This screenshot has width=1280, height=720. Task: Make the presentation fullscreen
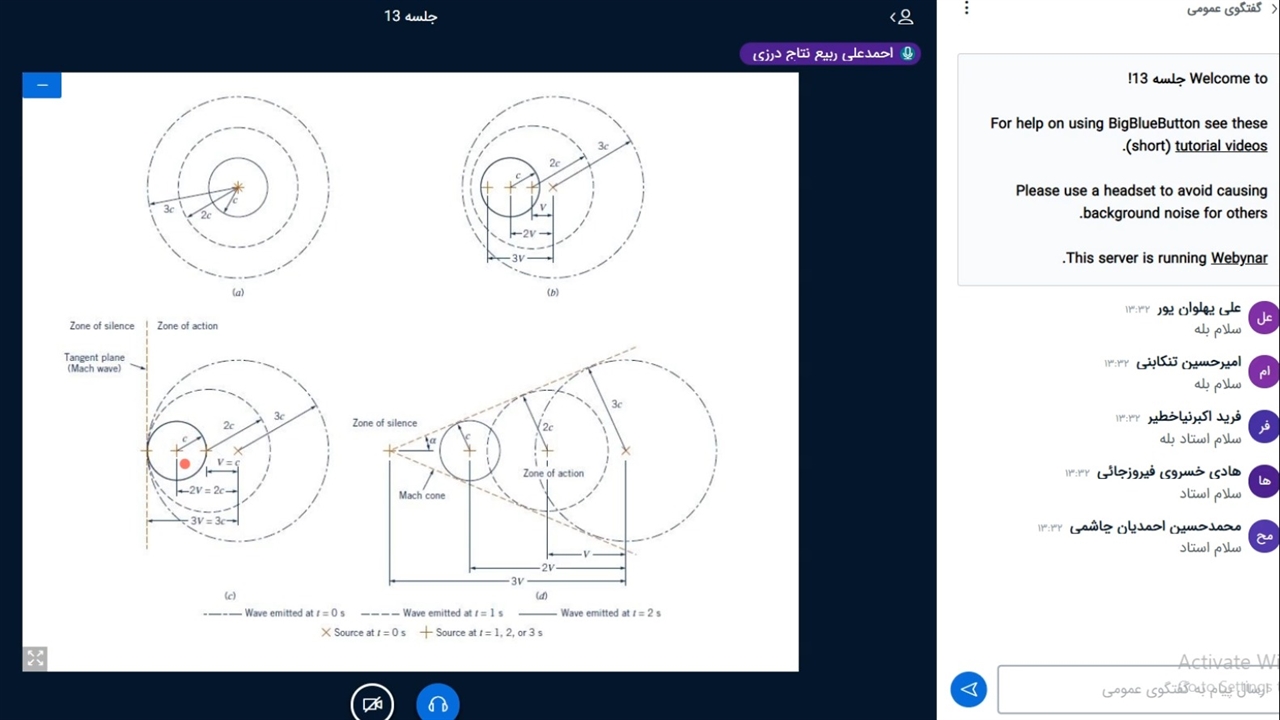click(x=36, y=658)
